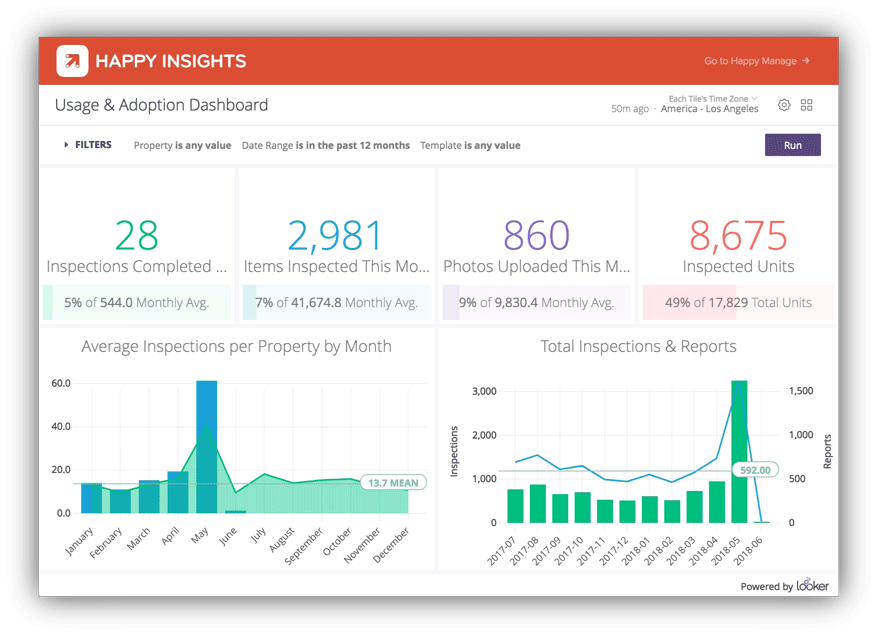Image resolution: width=877 pixels, height=633 pixels.
Task: Click the 13.7 MEAN reference label
Action: point(393,483)
